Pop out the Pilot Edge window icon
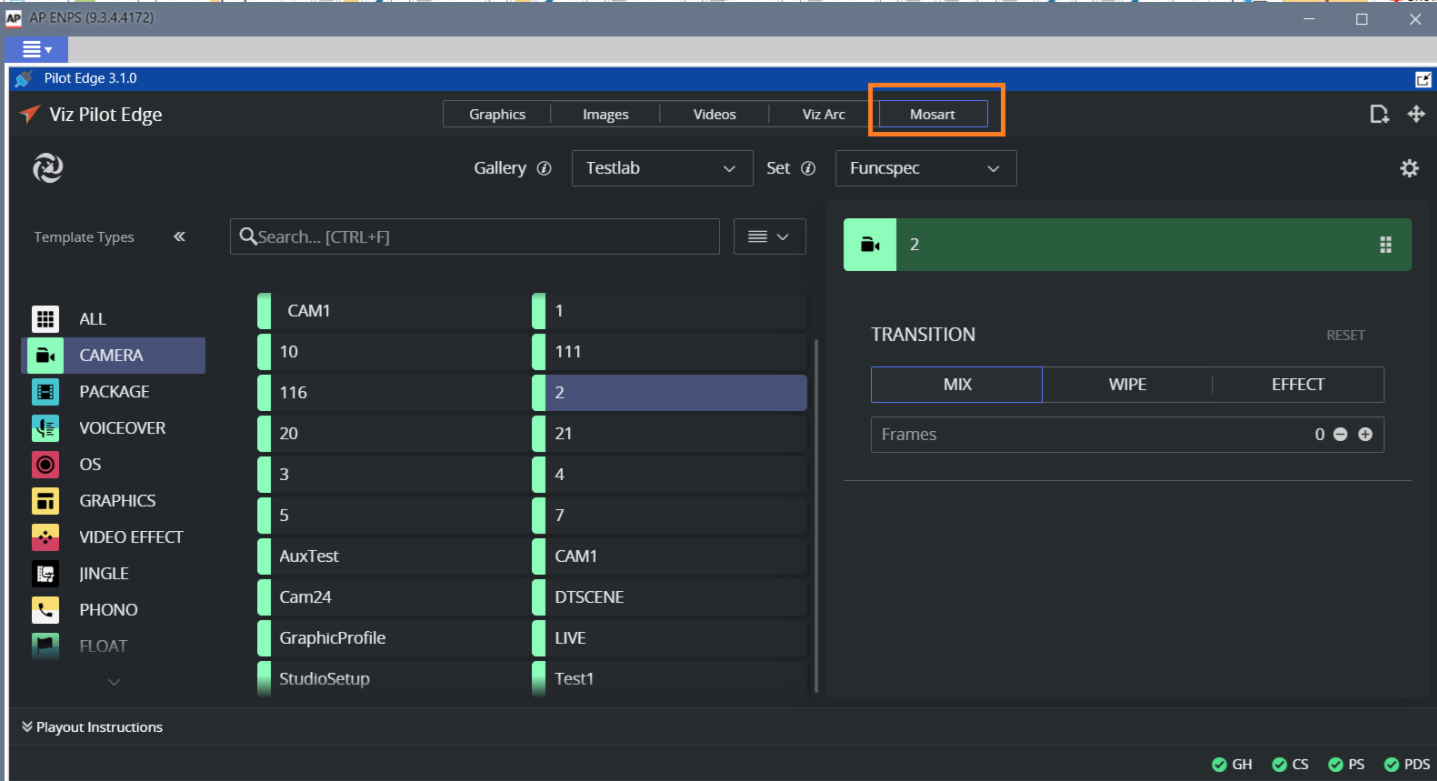 pyautogui.click(x=1423, y=79)
